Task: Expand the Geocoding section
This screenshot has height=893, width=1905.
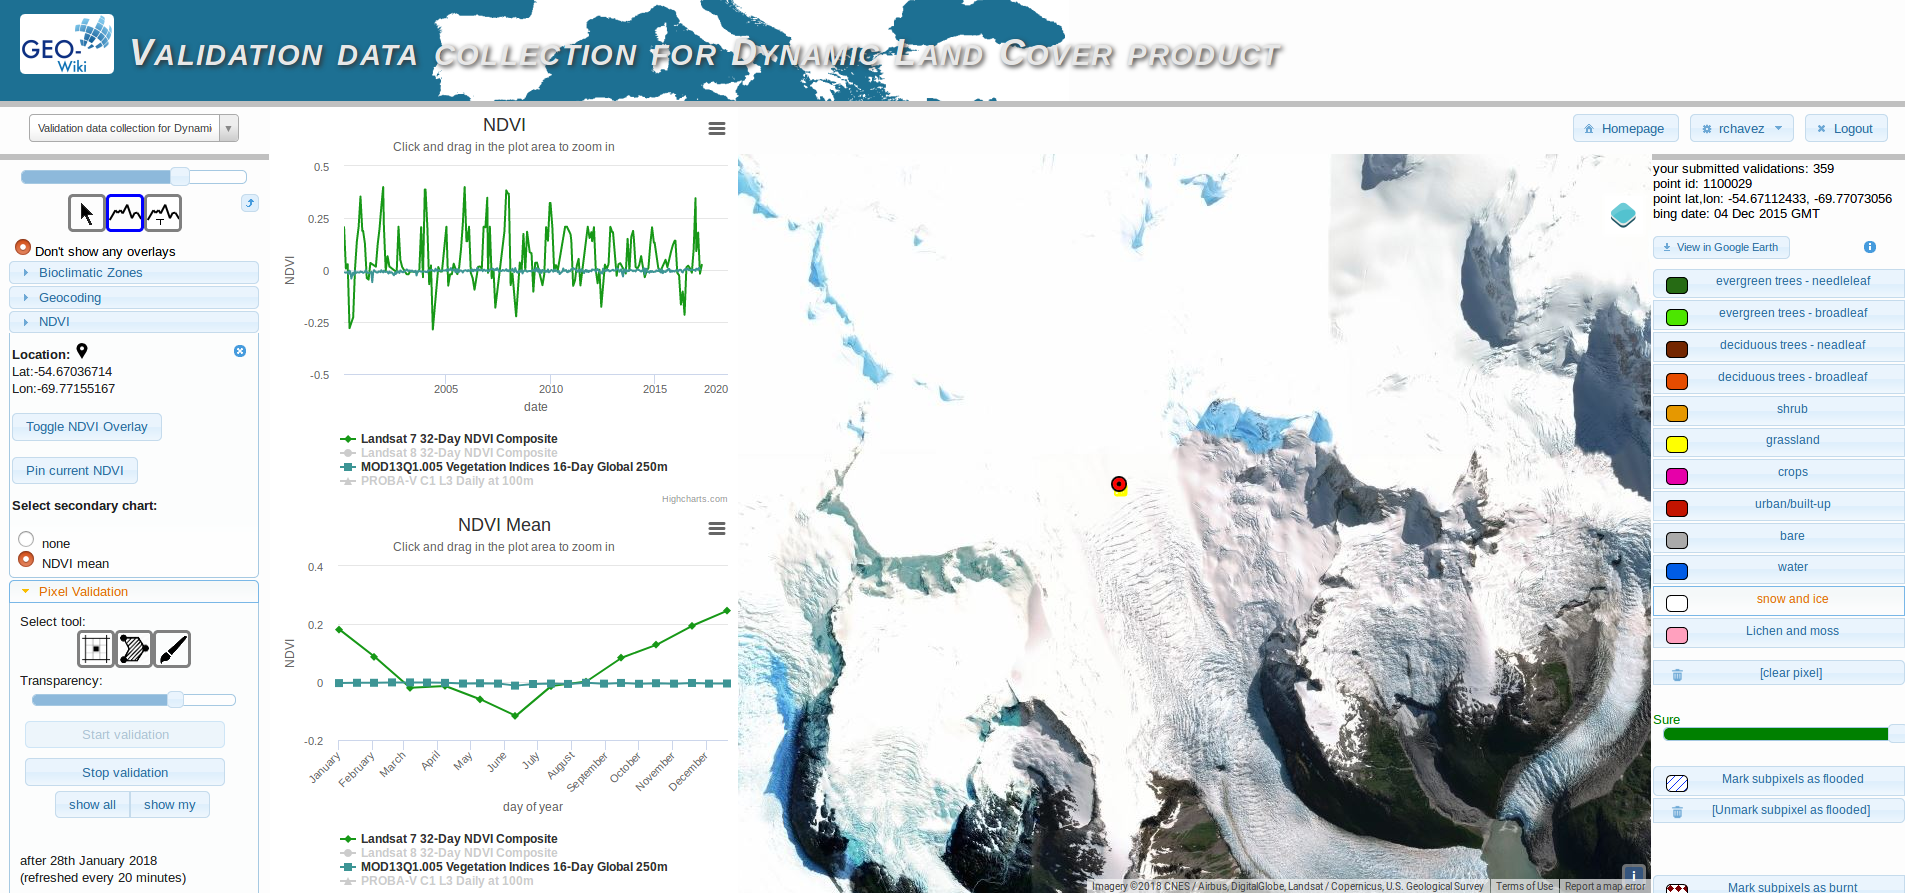Action: click(x=70, y=298)
